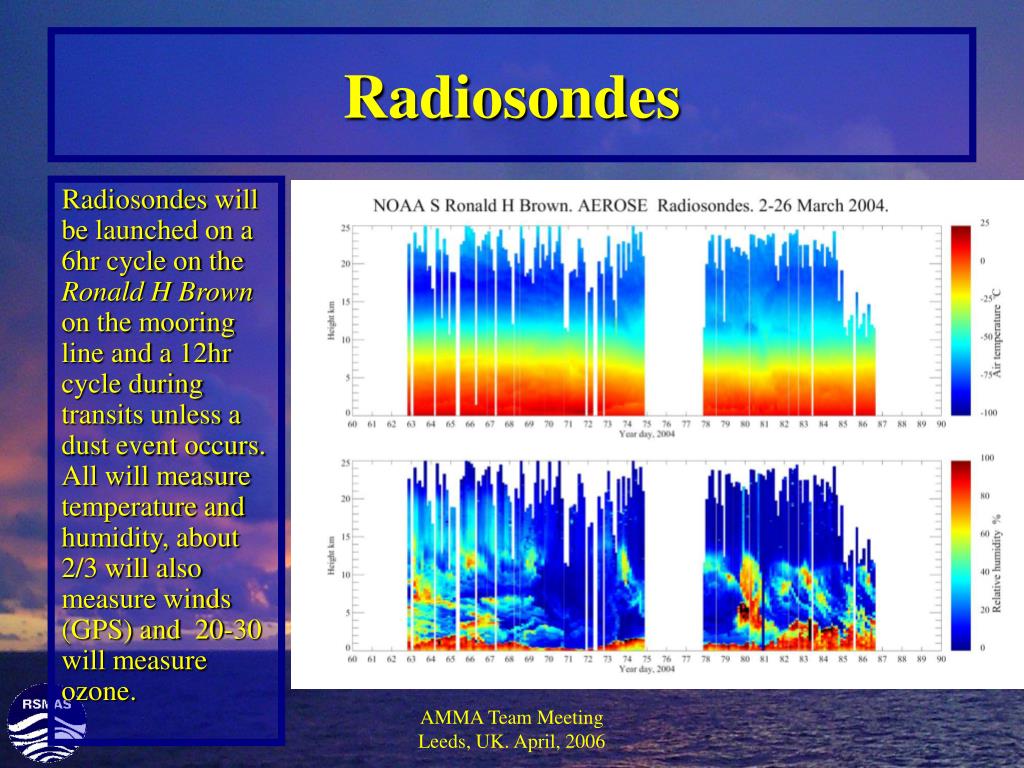Click the relative humidity color scale bar
Image resolution: width=1024 pixels, height=768 pixels.
click(961, 555)
